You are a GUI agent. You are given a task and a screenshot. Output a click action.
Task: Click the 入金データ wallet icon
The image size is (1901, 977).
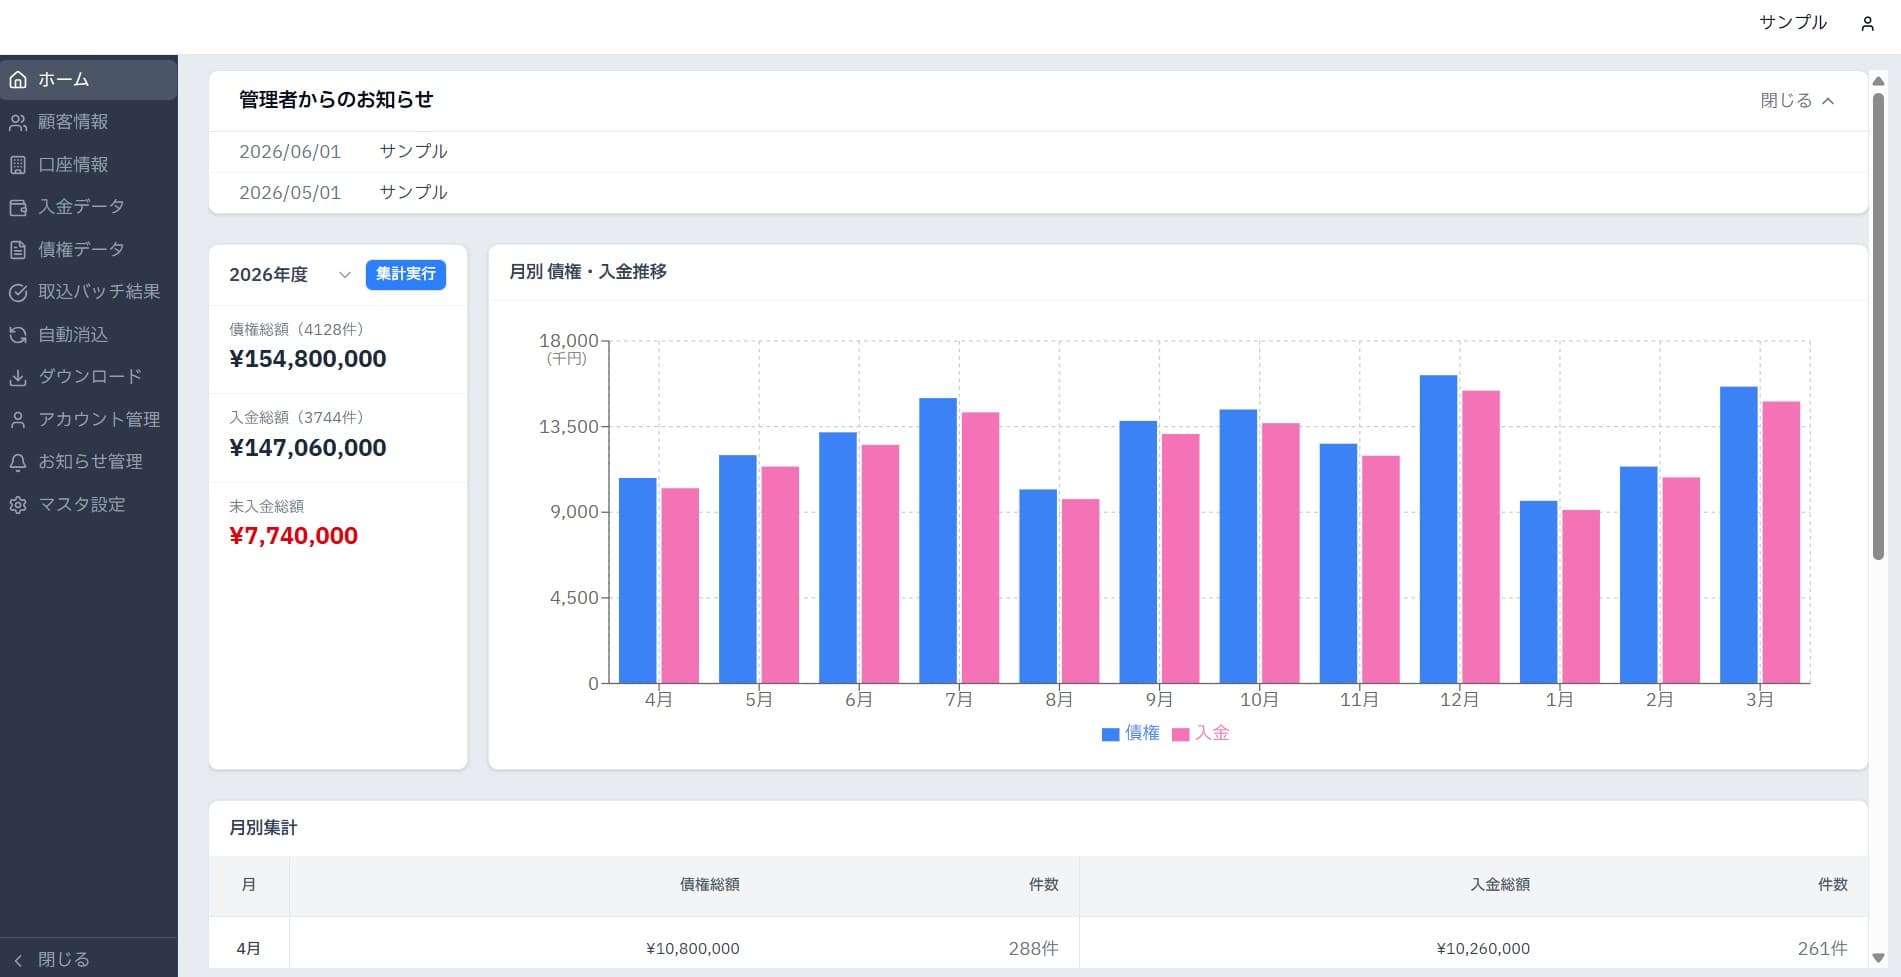pyautogui.click(x=18, y=207)
